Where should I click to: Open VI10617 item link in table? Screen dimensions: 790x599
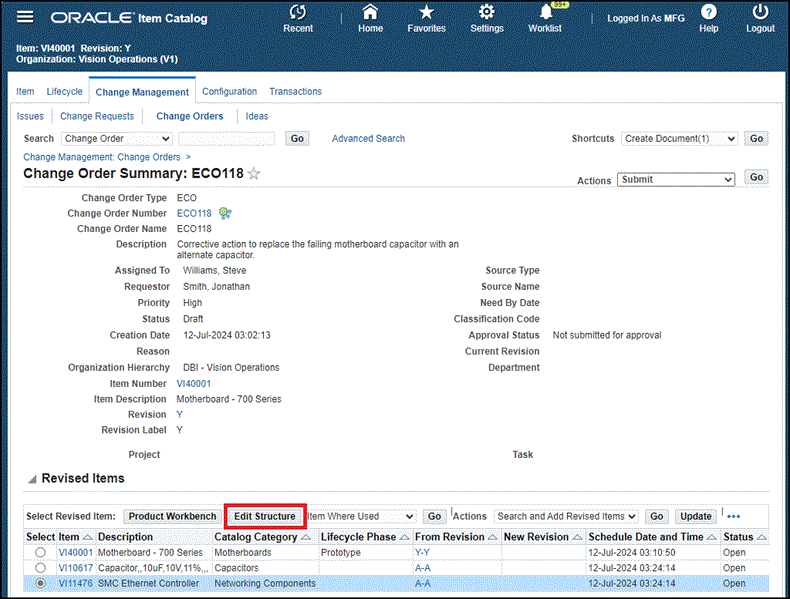pyautogui.click(x=76, y=568)
